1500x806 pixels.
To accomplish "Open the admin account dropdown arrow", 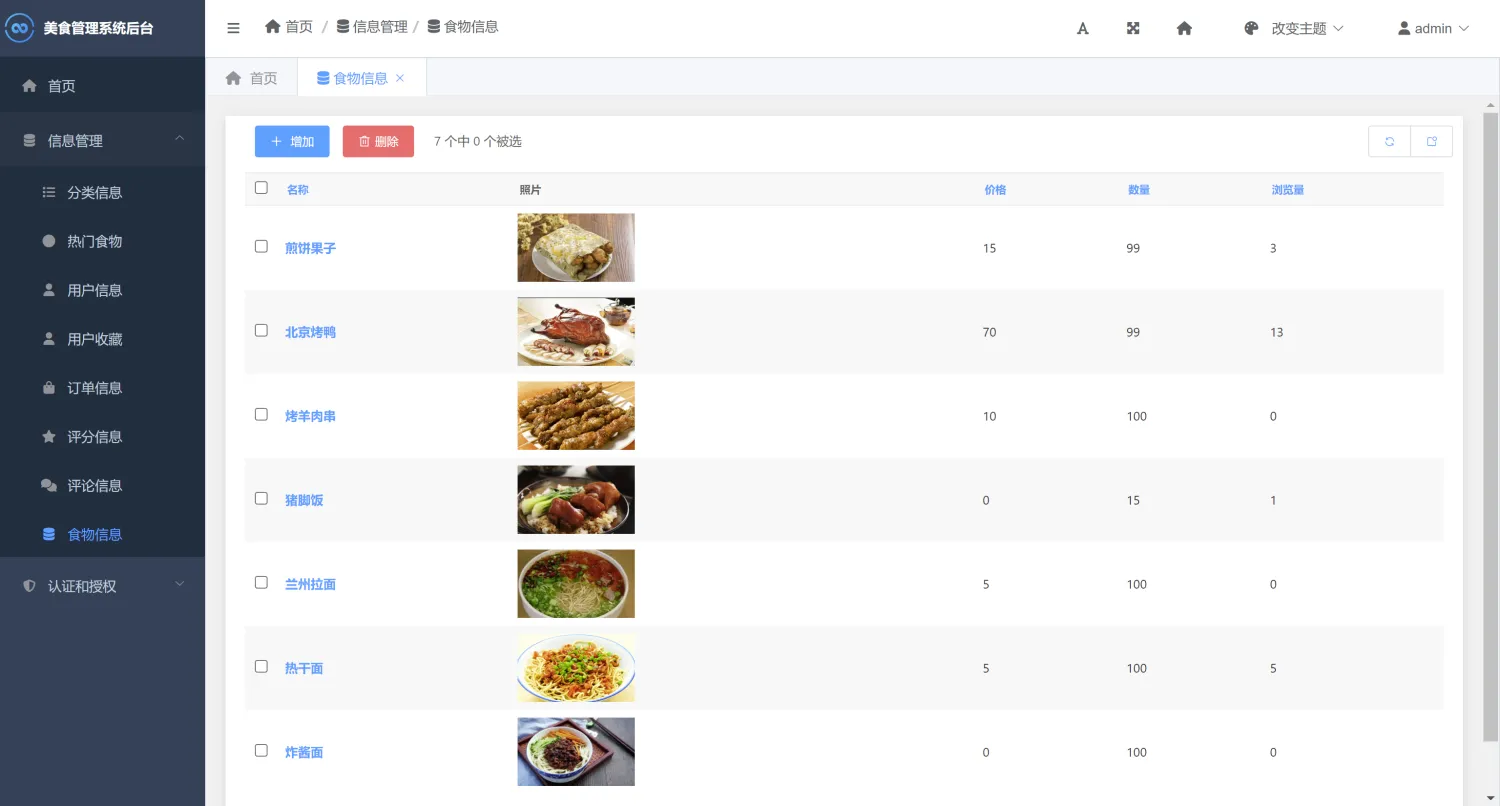I will pyautogui.click(x=1464, y=28).
